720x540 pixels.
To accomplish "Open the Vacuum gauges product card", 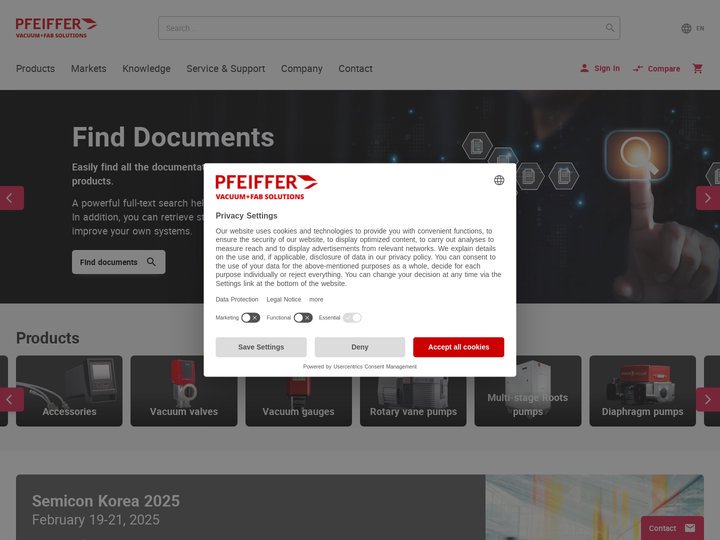I will [x=298, y=391].
